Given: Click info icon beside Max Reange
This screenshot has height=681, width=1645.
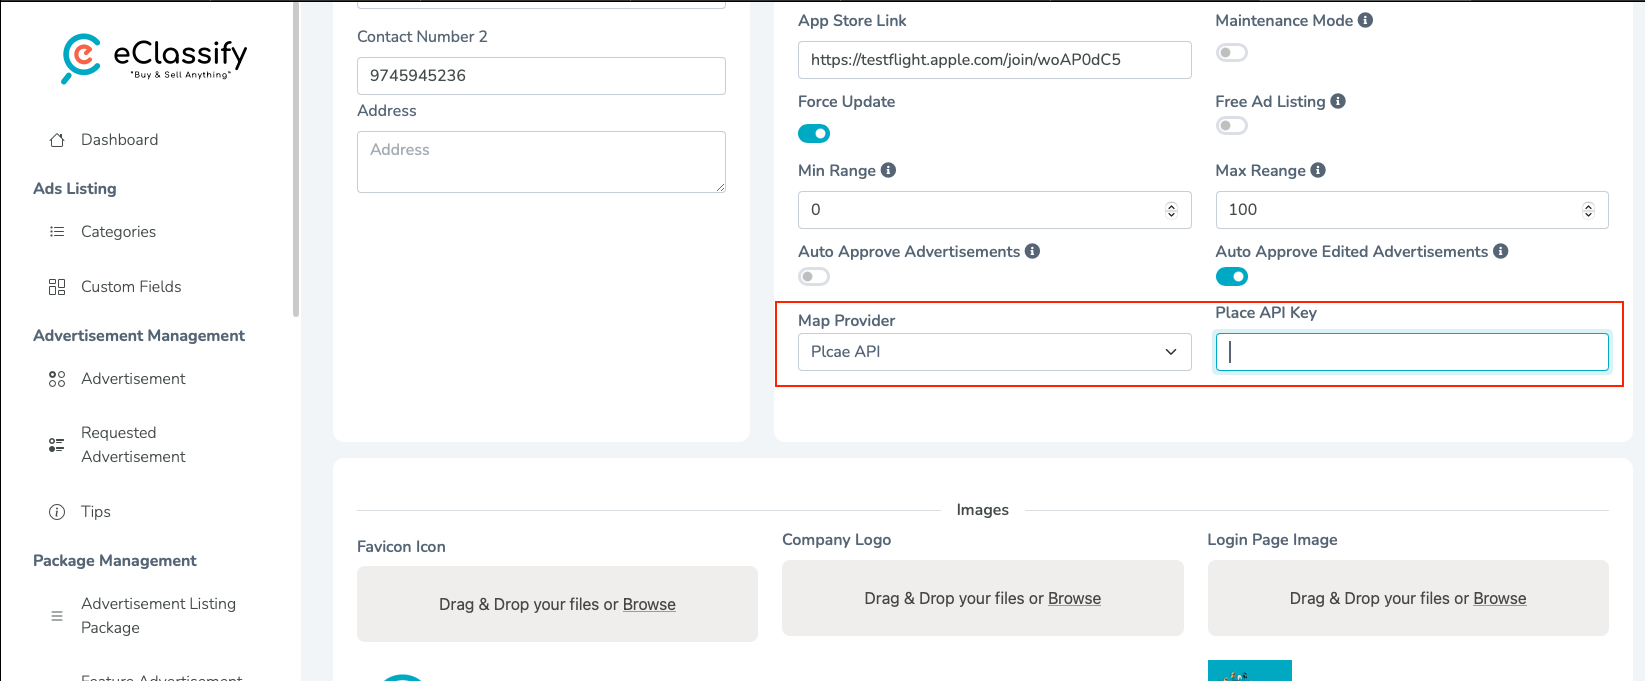Looking at the screenshot, I should (x=1318, y=170).
